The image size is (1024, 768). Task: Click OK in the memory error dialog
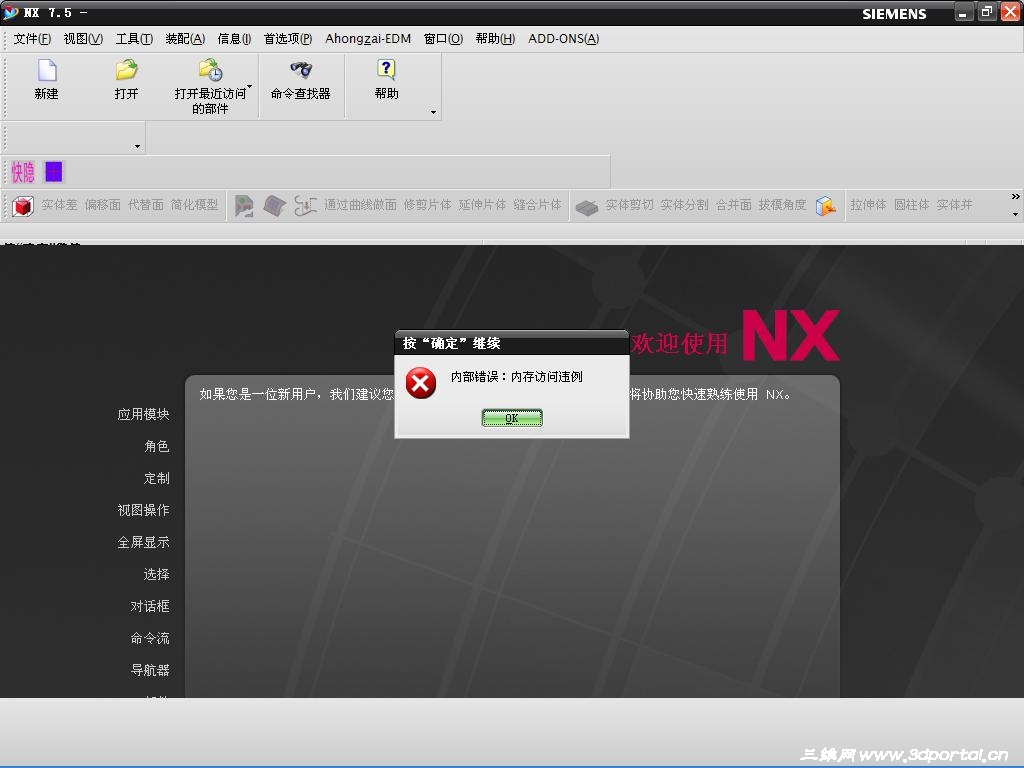pyautogui.click(x=512, y=418)
